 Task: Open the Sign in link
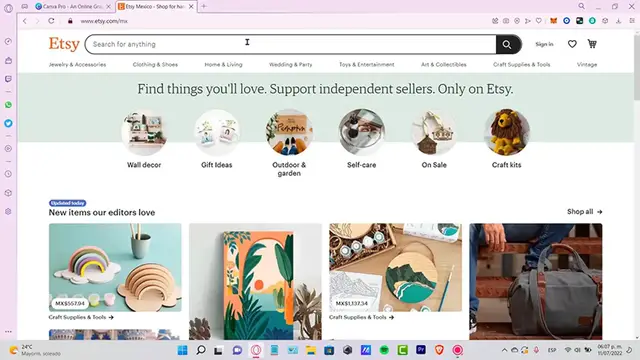pos(544,44)
